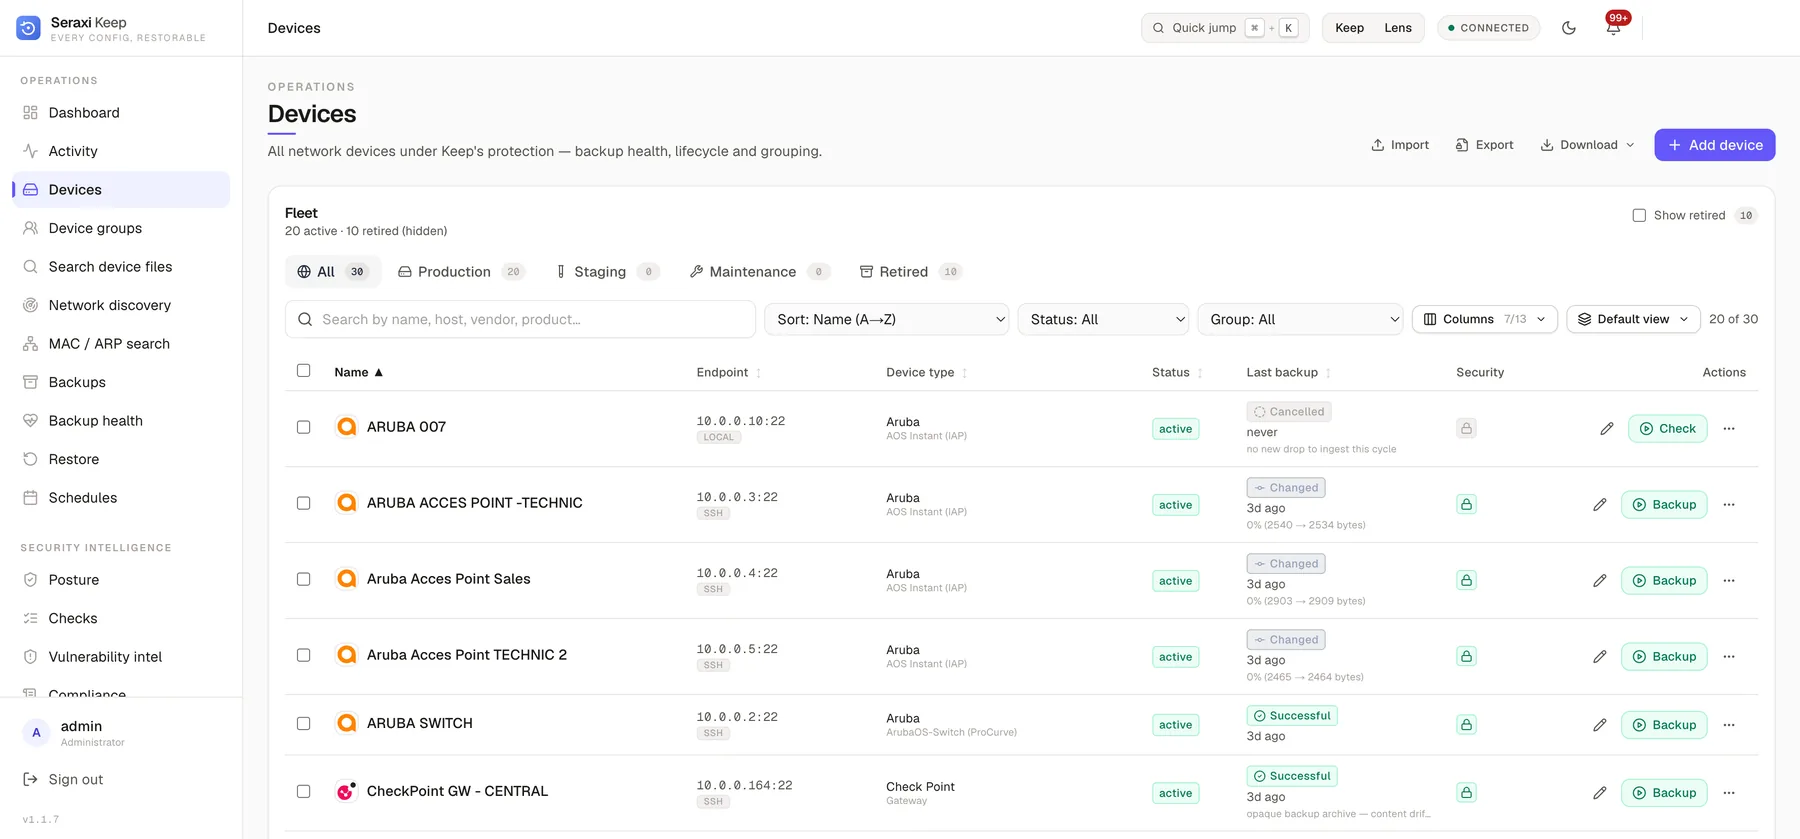Click green lock icon for Aruba Acces Point Sales
The image size is (1800, 839).
1466,580
